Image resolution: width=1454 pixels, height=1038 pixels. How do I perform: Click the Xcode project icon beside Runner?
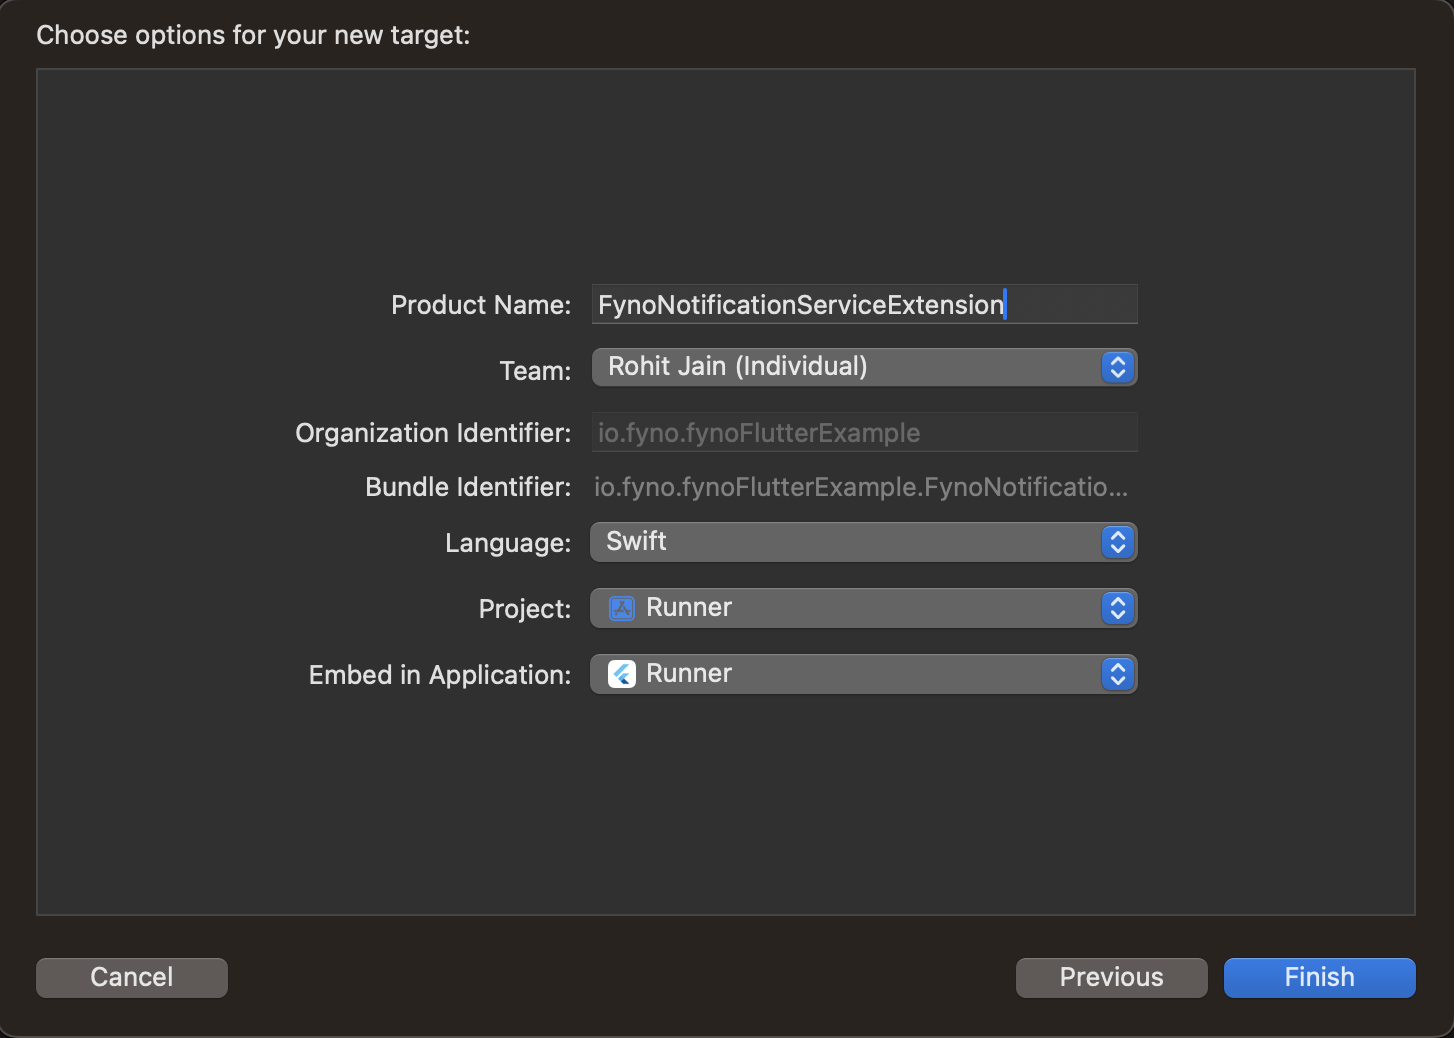622,608
